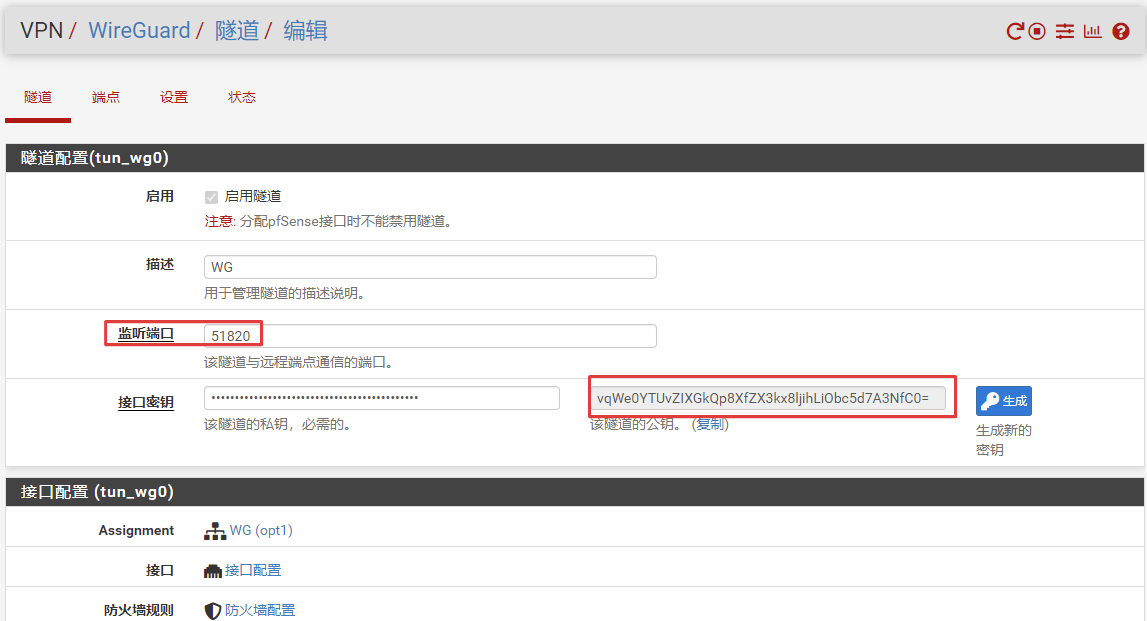Open the 接口配置 link
1147x621 pixels.
(253, 571)
